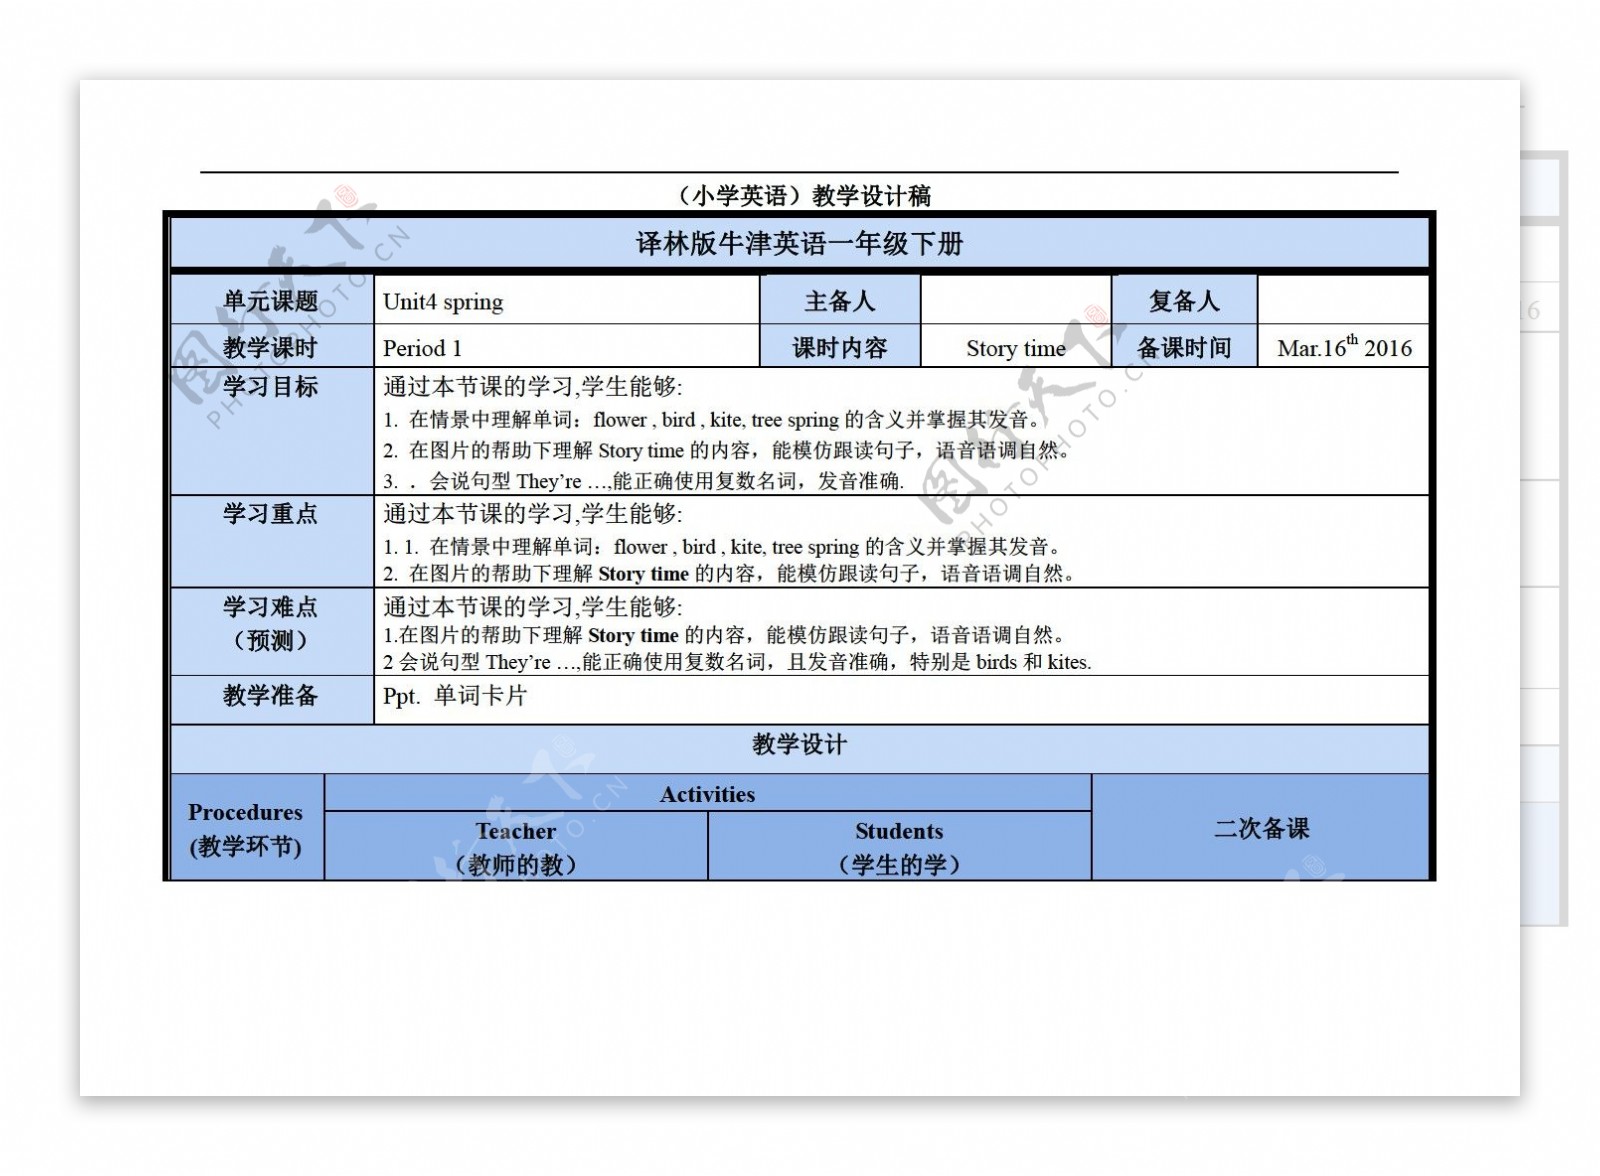This screenshot has height=1176, width=1600.
Task: Click the empty cell beside 主备人
Action: click(x=1016, y=300)
